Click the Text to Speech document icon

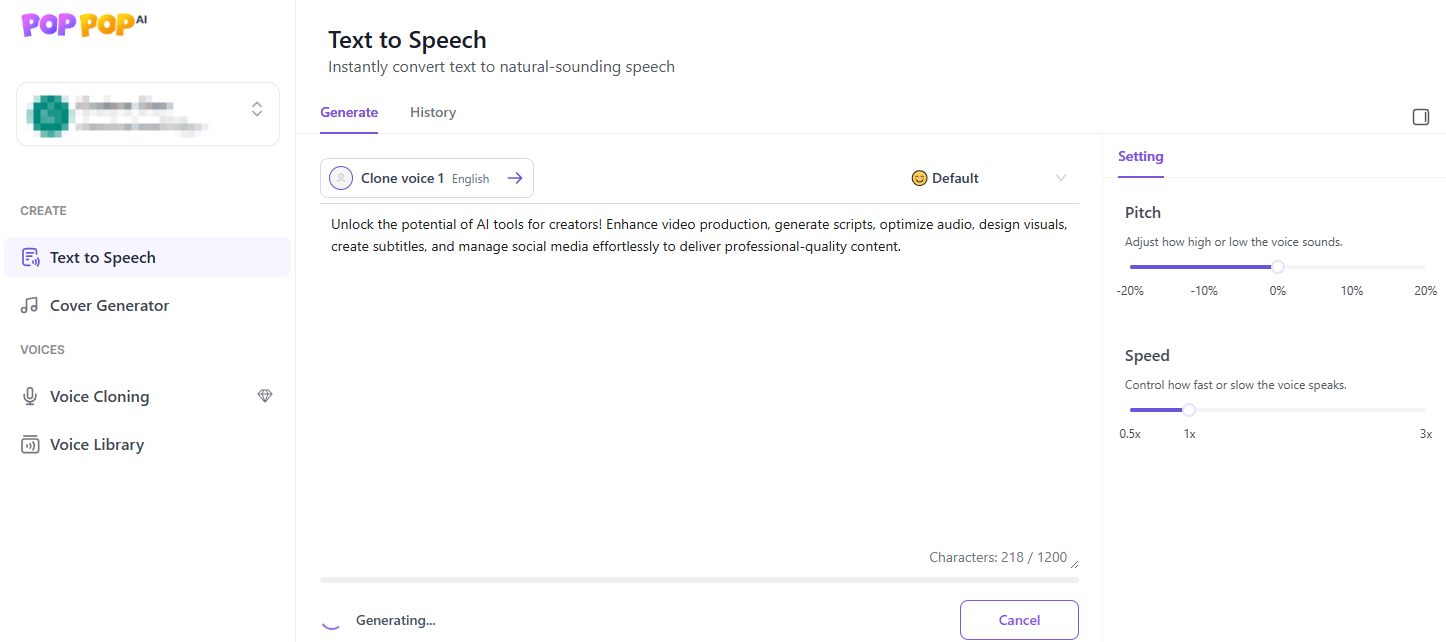tap(30, 257)
